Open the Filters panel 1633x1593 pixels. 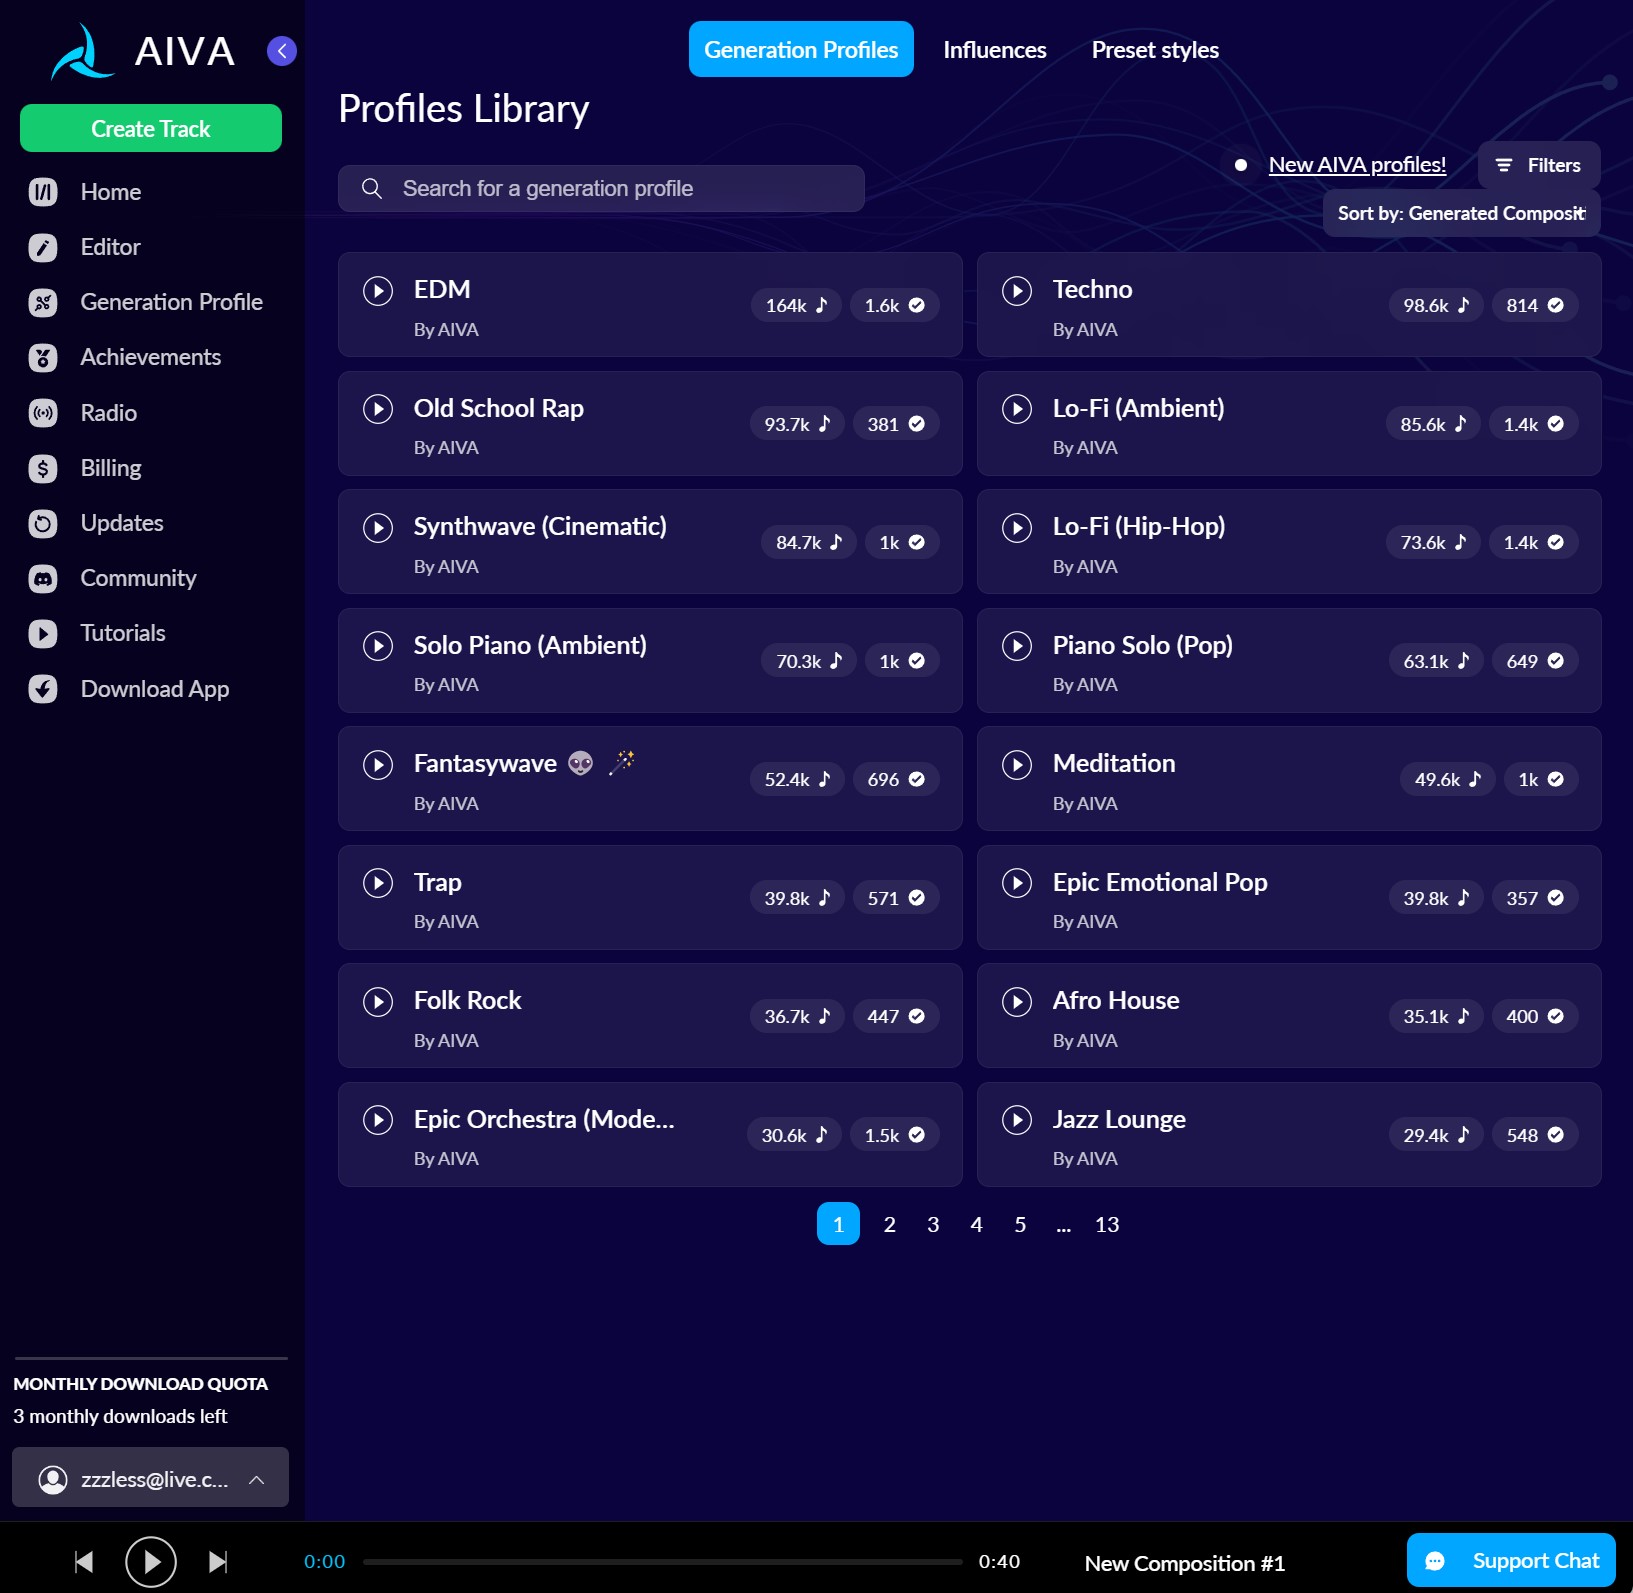[x=1538, y=165]
